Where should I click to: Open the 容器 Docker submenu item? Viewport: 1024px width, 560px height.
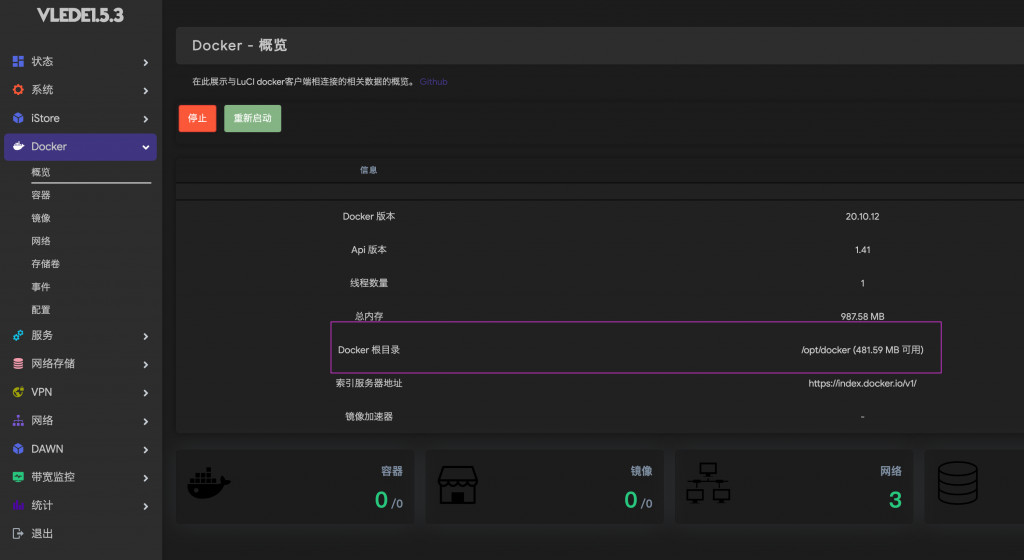pyautogui.click(x=40, y=195)
